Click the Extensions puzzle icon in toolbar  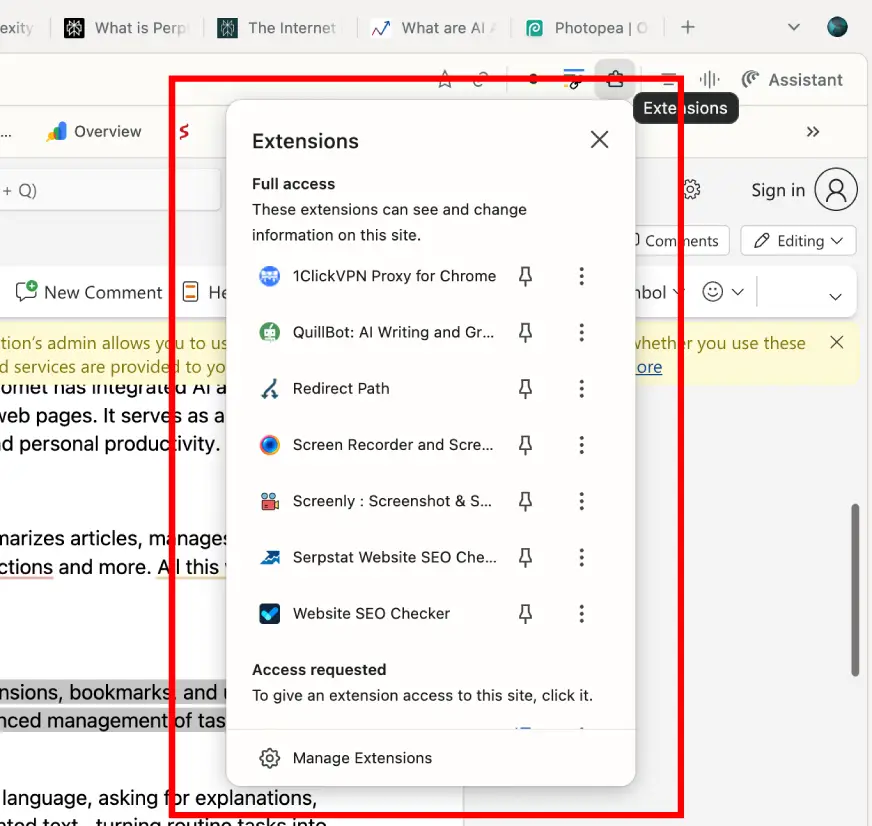point(615,79)
